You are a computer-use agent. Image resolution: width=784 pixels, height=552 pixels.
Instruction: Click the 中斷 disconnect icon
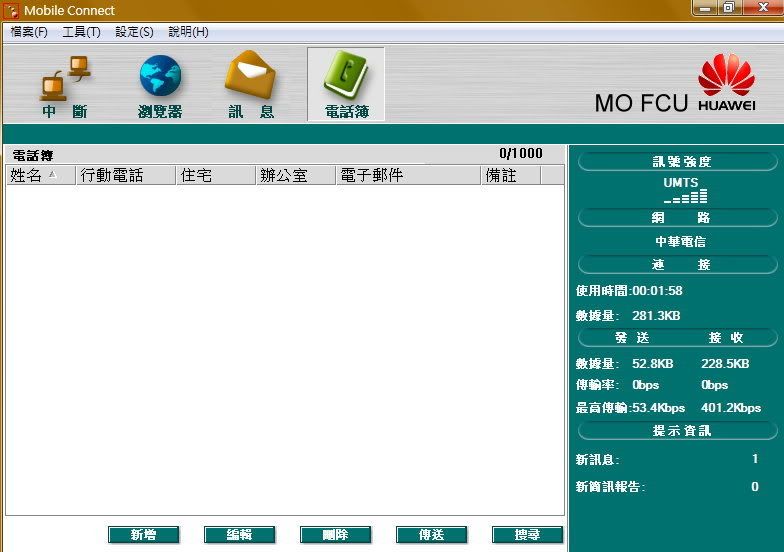click(64, 85)
